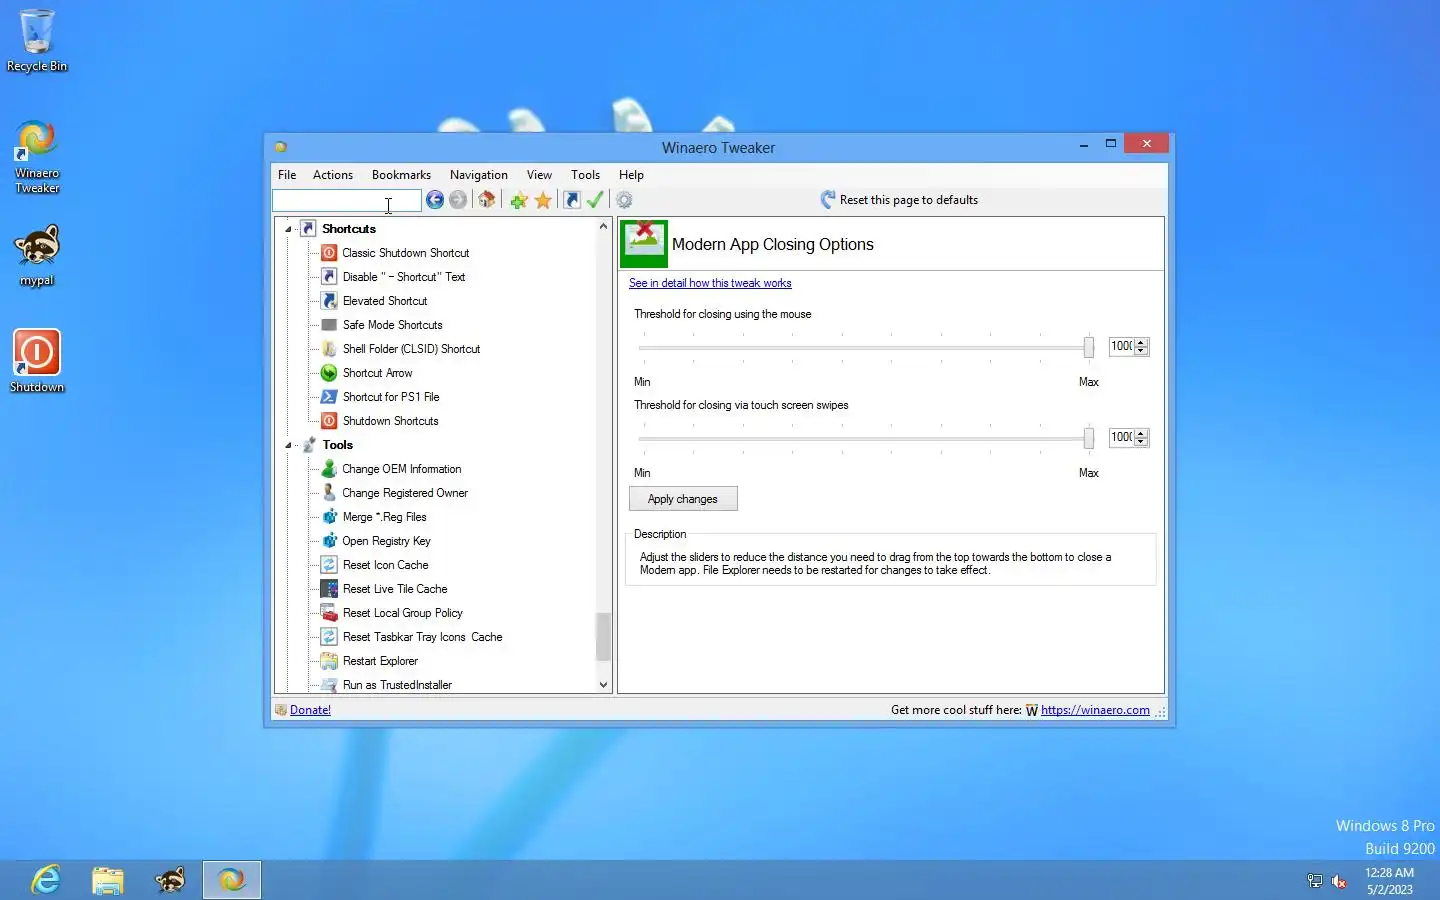
Task: Select Classic Shutdown Shortcut item
Action: (x=405, y=253)
